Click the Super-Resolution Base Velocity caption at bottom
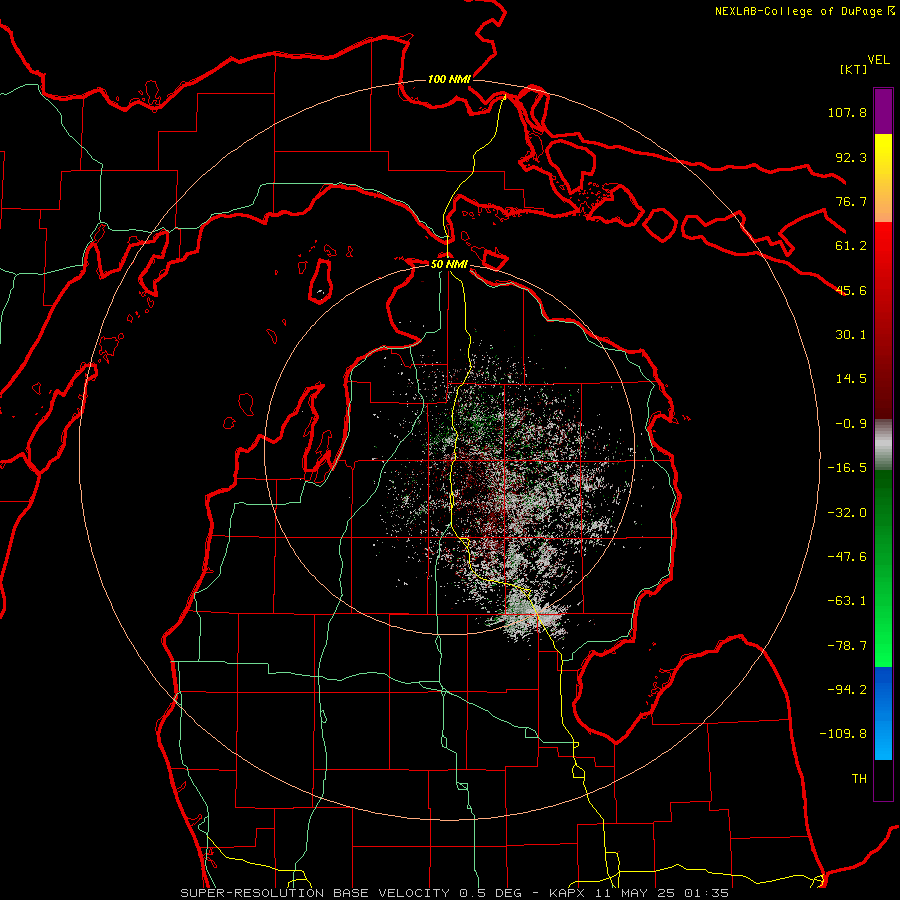 point(455,893)
